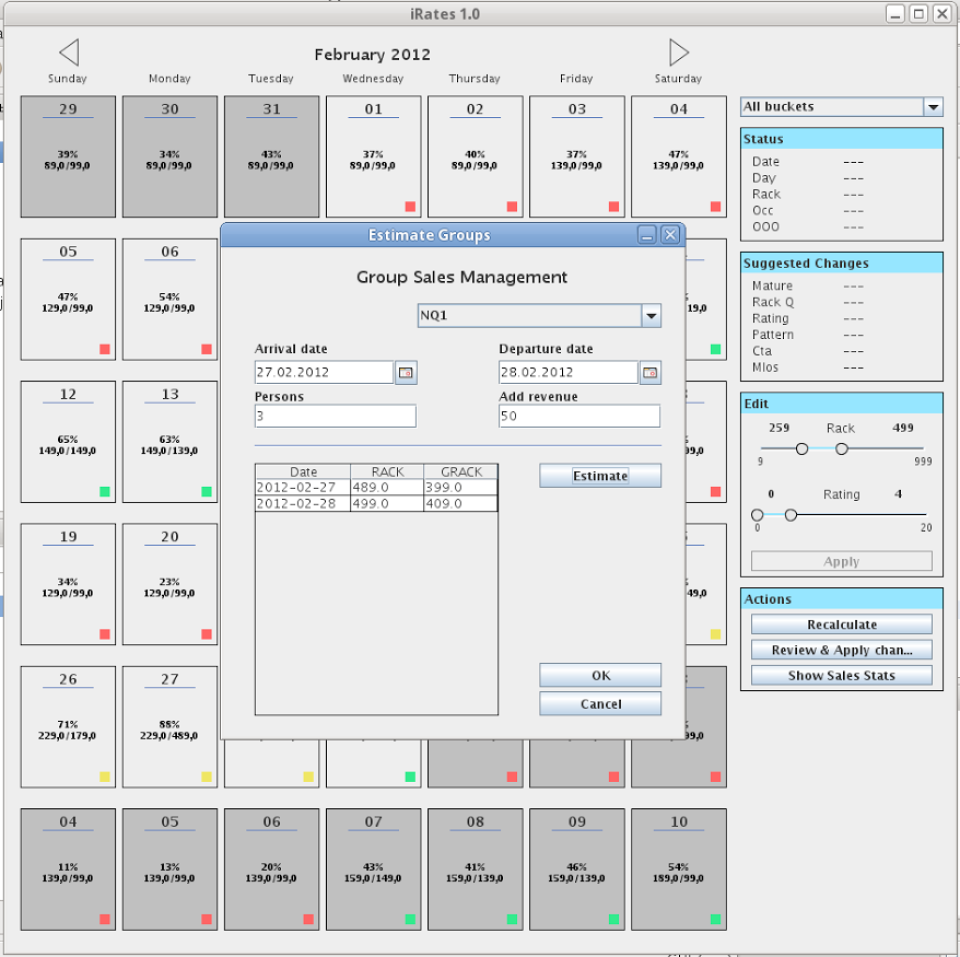Select calendar day 30 January cell
This screenshot has height=957, width=960.
(x=170, y=157)
